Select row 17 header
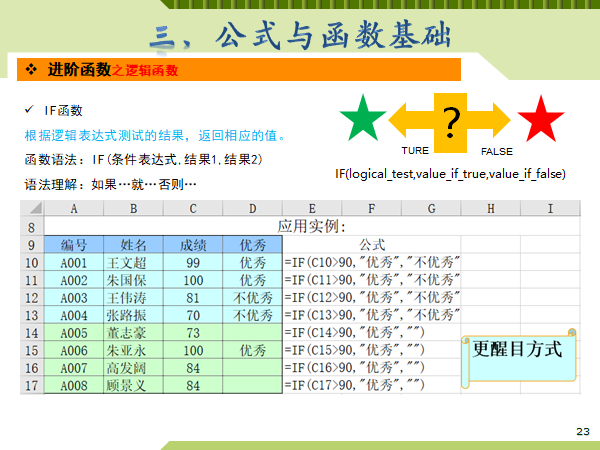 [32, 385]
